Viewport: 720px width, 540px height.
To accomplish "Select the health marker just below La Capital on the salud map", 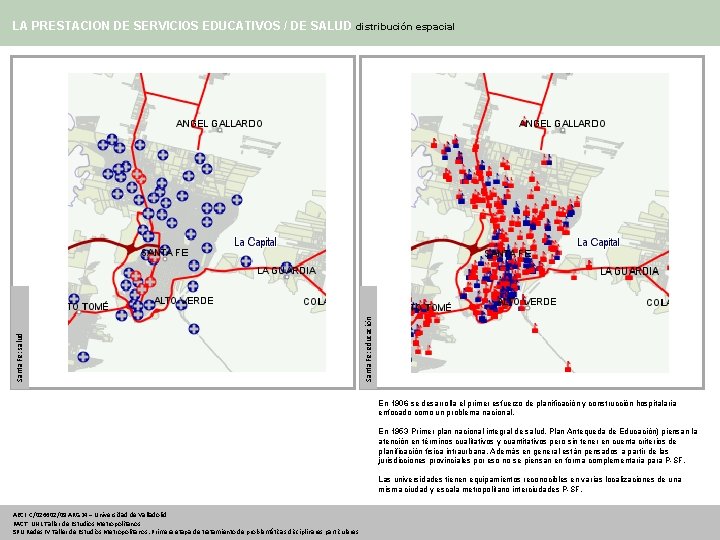I will point(246,261).
